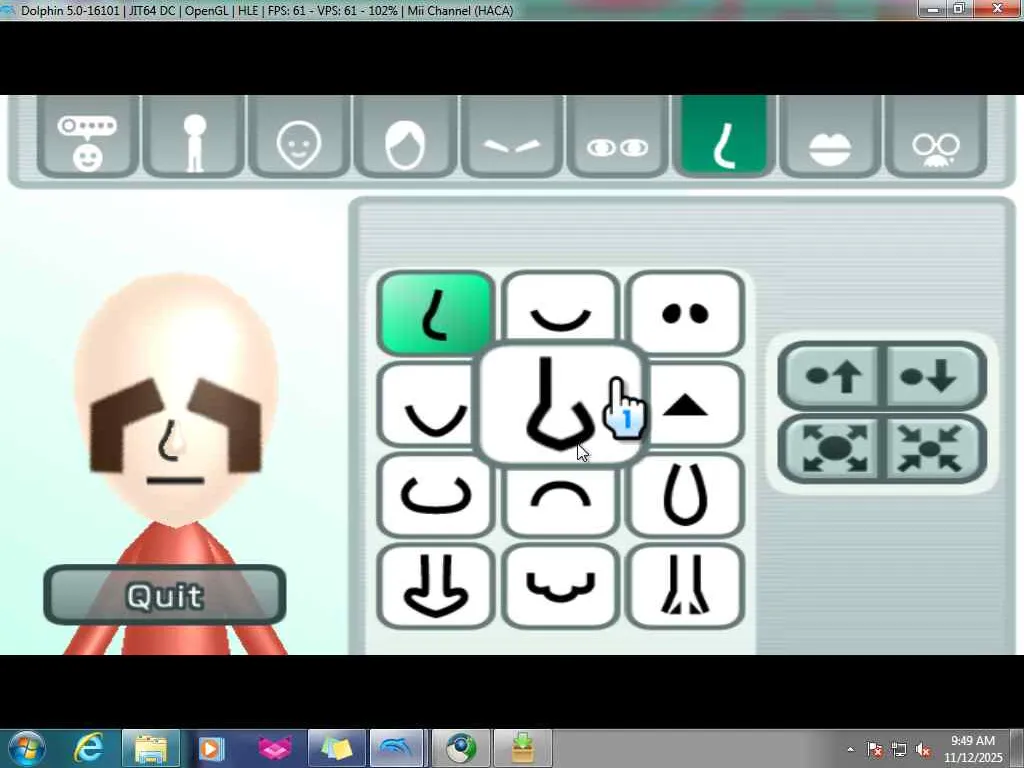Move the nose up

point(832,376)
